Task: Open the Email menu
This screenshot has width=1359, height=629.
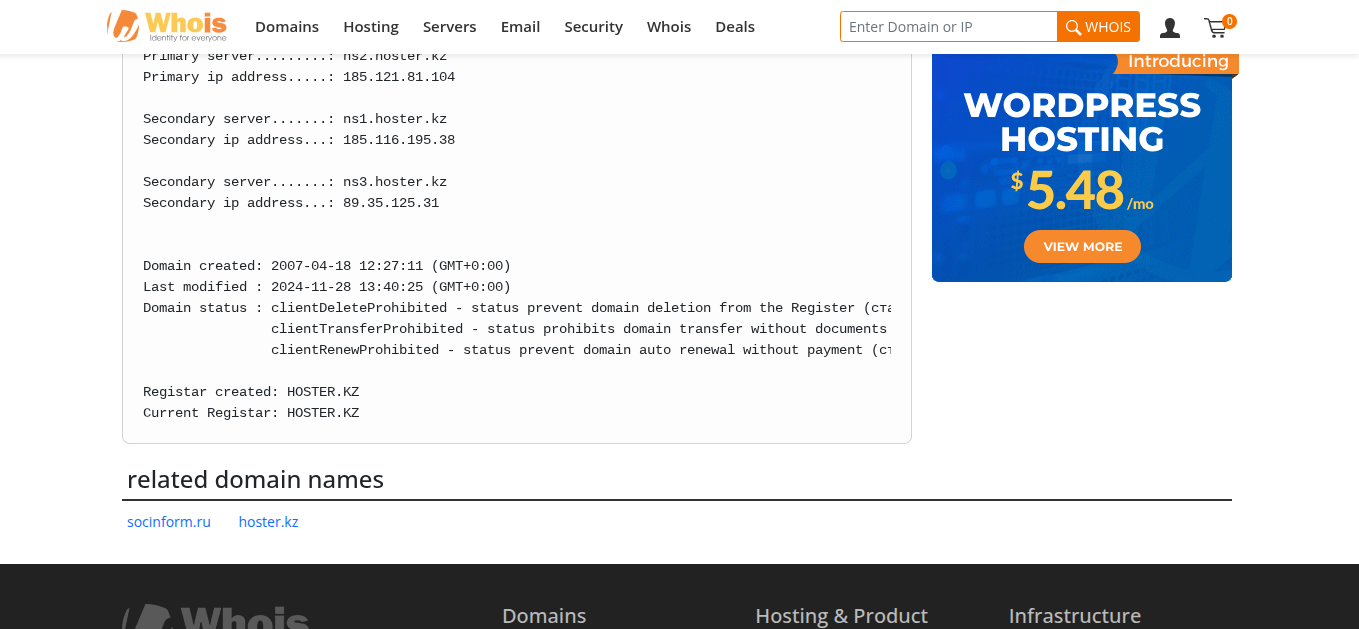Action: (520, 27)
